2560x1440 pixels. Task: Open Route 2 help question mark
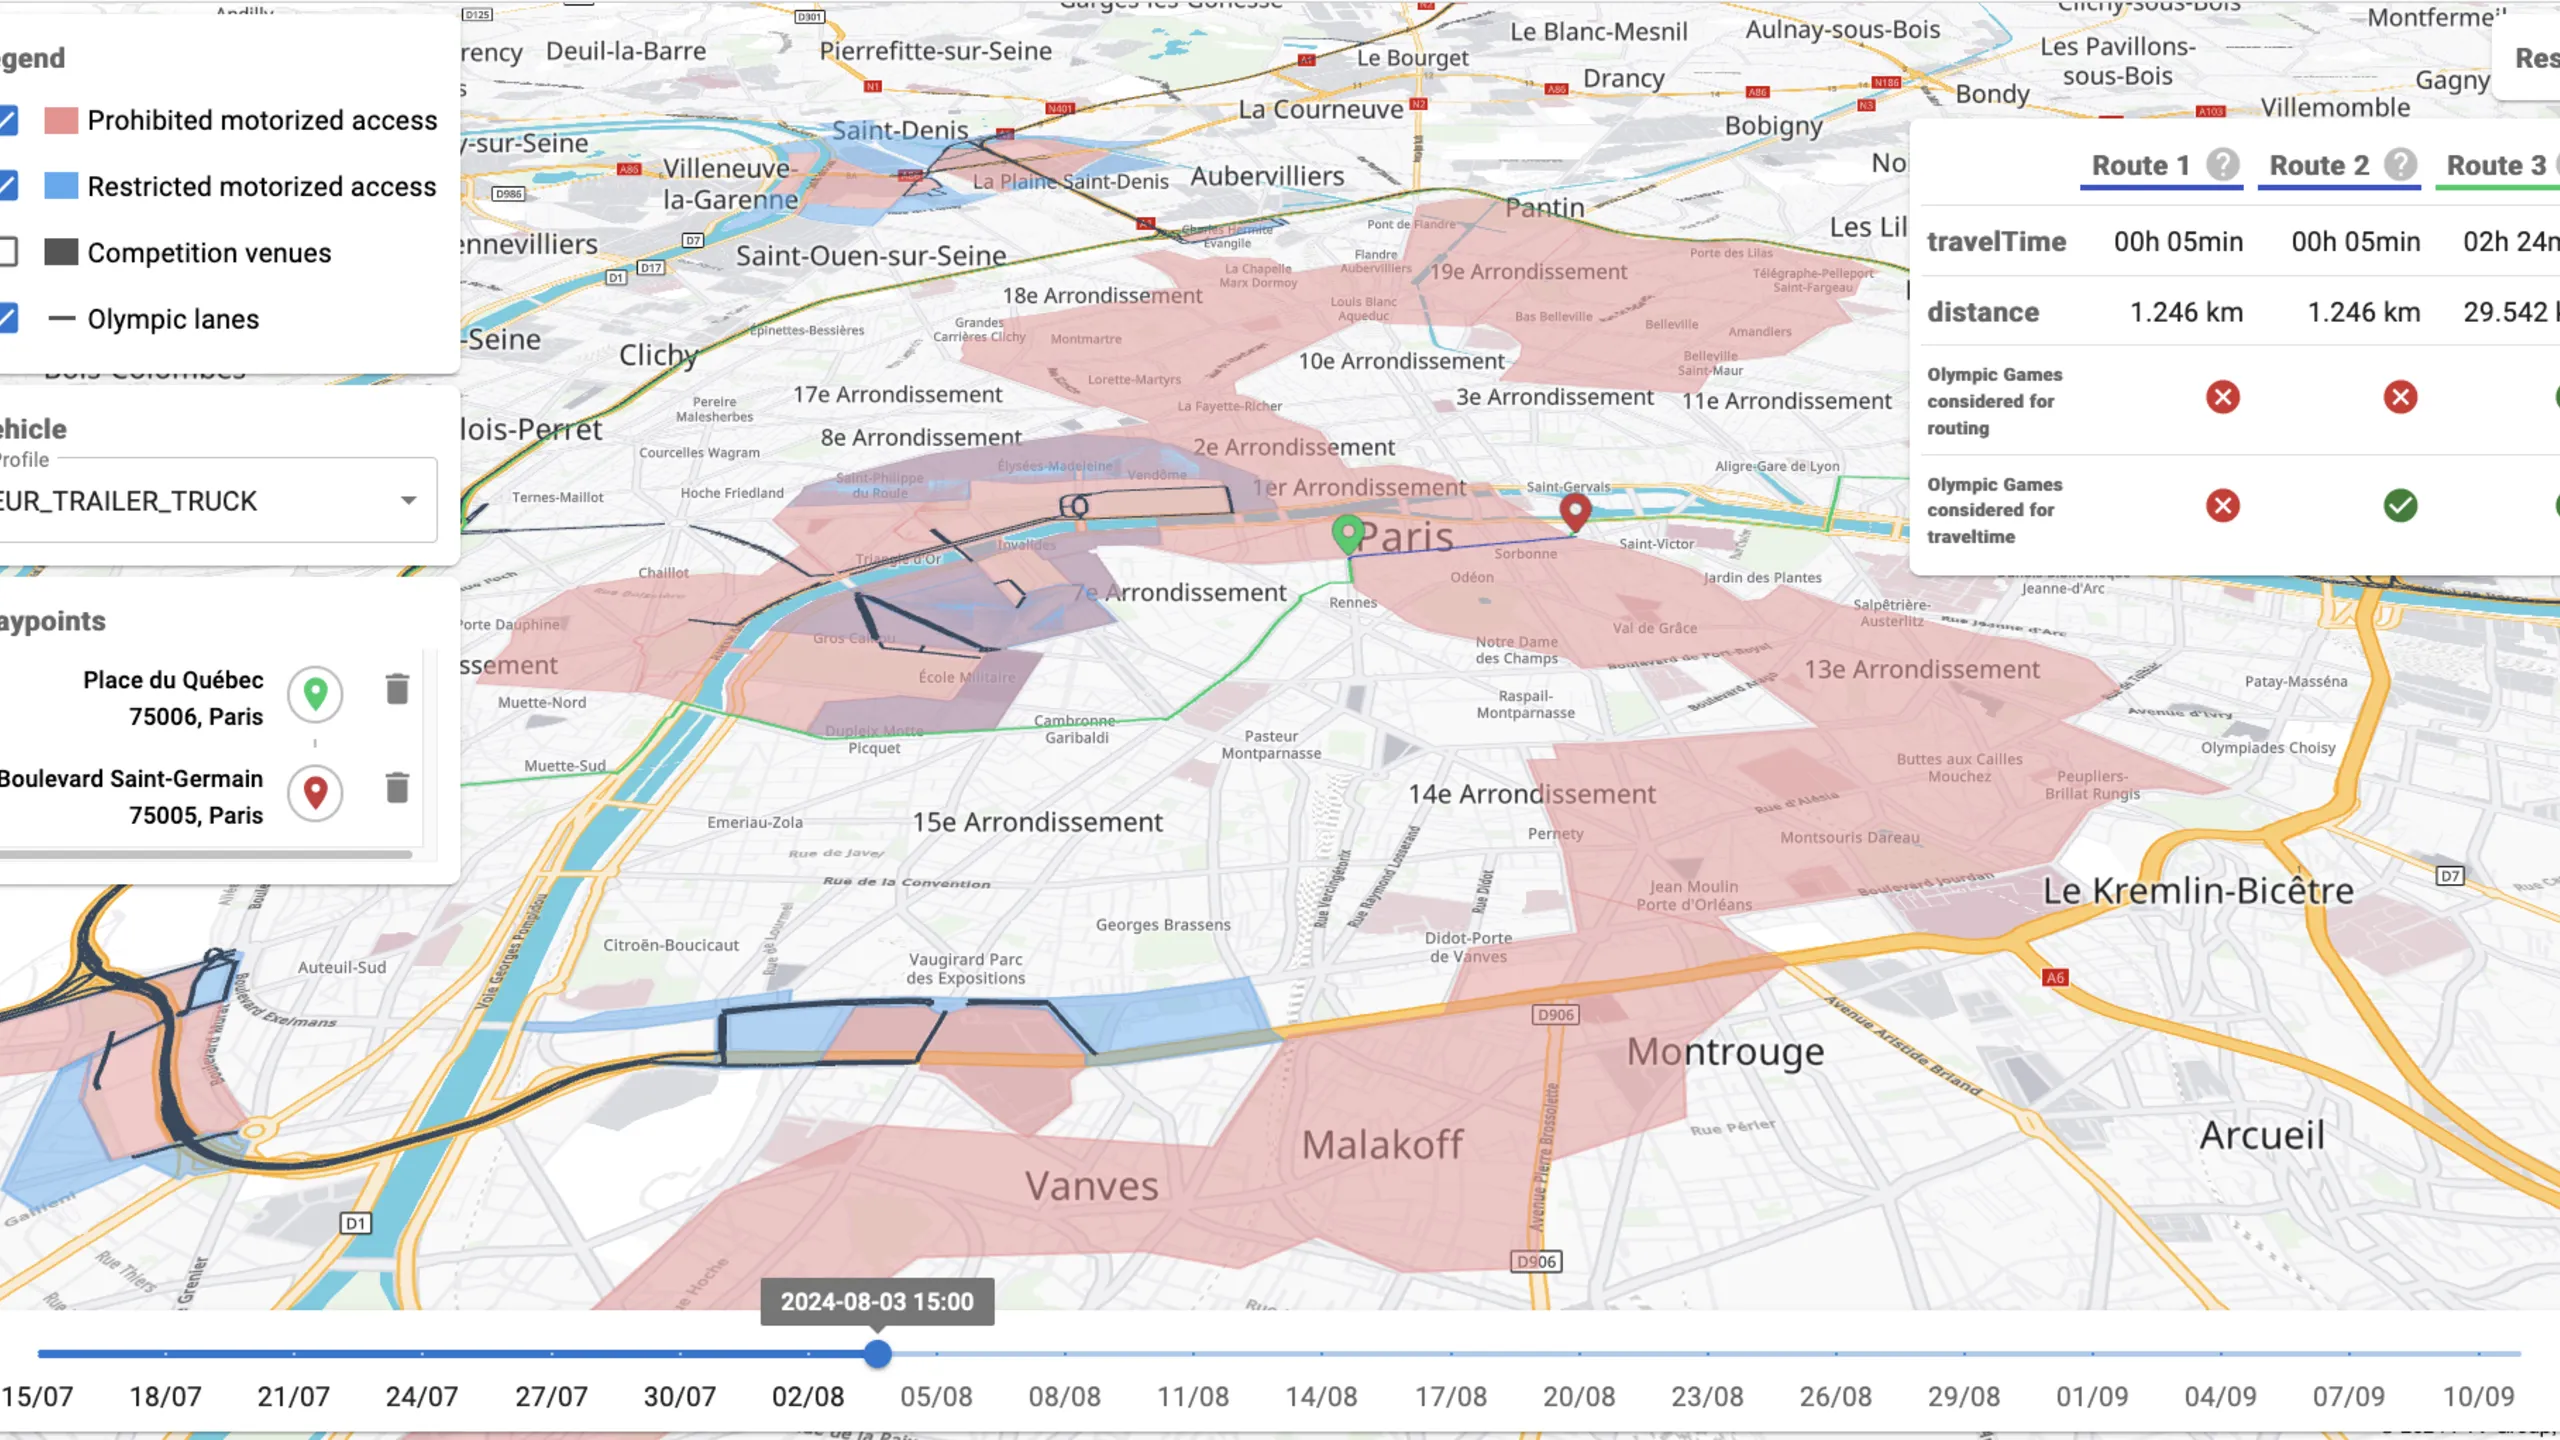tap(2400, 165)
